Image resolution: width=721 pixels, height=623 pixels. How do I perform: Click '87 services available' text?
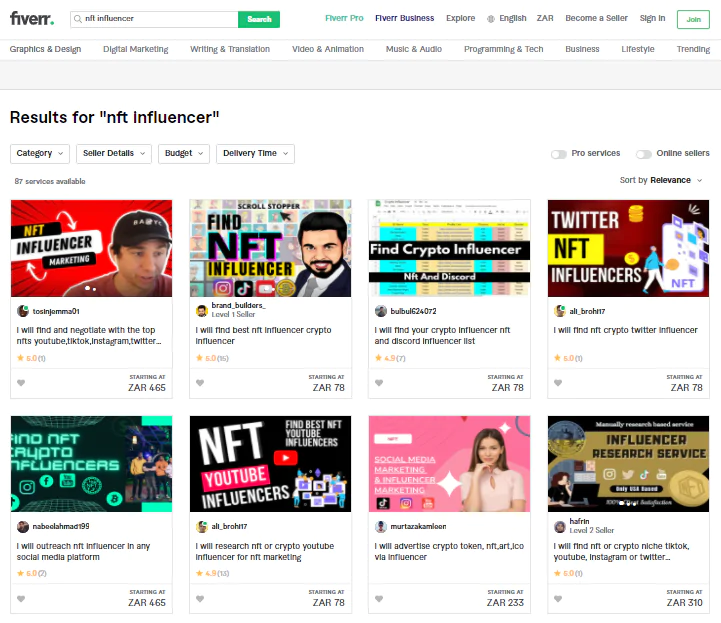point(50,181)
